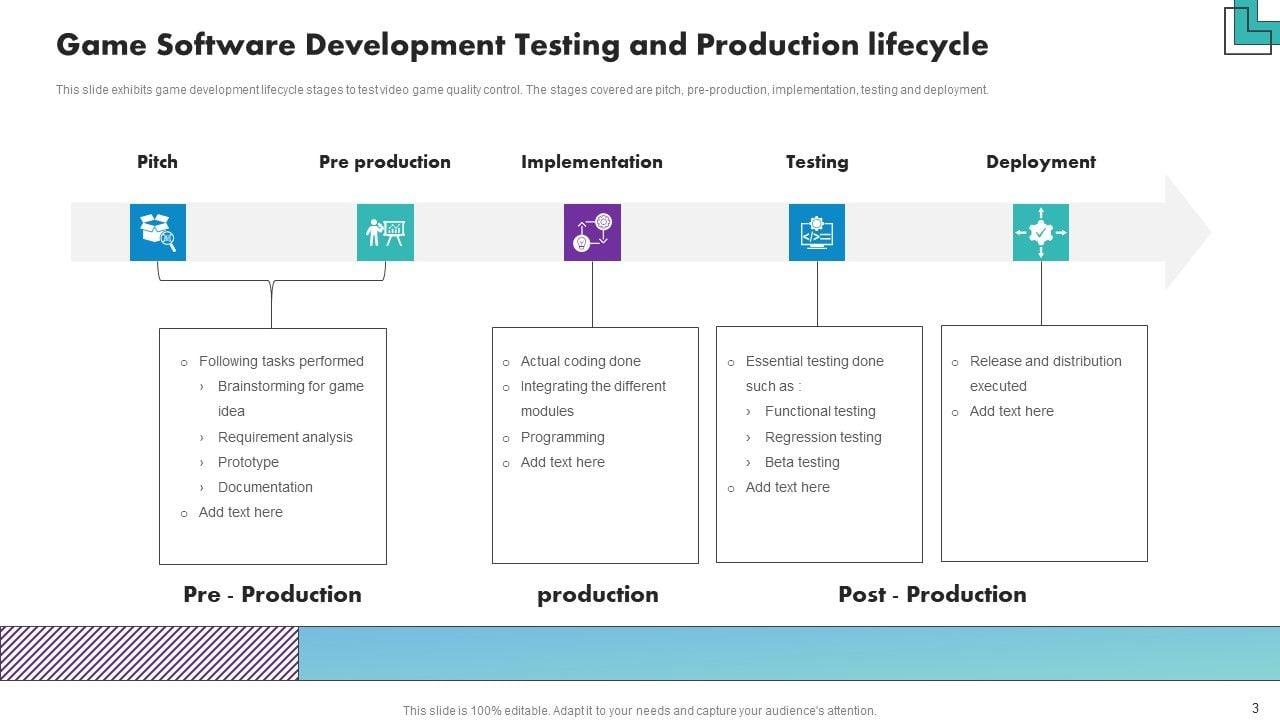Click the large arrow head of timeline
1280x720 pixels.
1188,232
